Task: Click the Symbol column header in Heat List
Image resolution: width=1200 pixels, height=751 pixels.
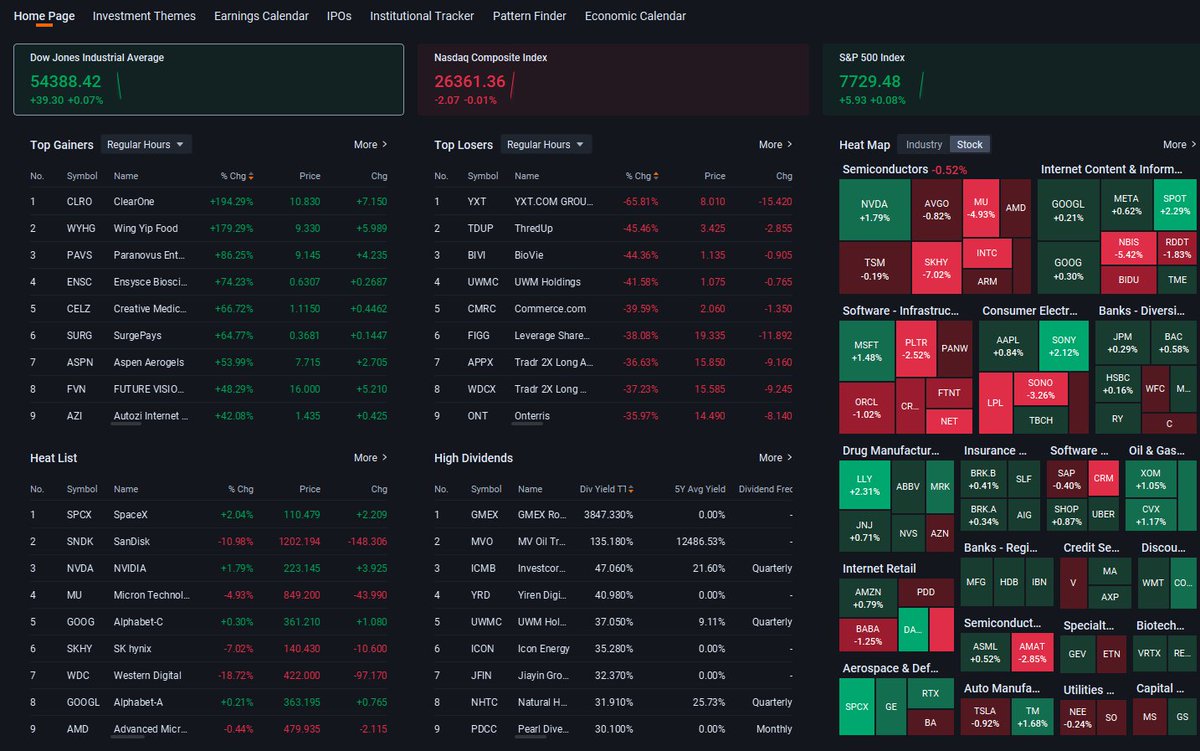Action: [82, 489]
